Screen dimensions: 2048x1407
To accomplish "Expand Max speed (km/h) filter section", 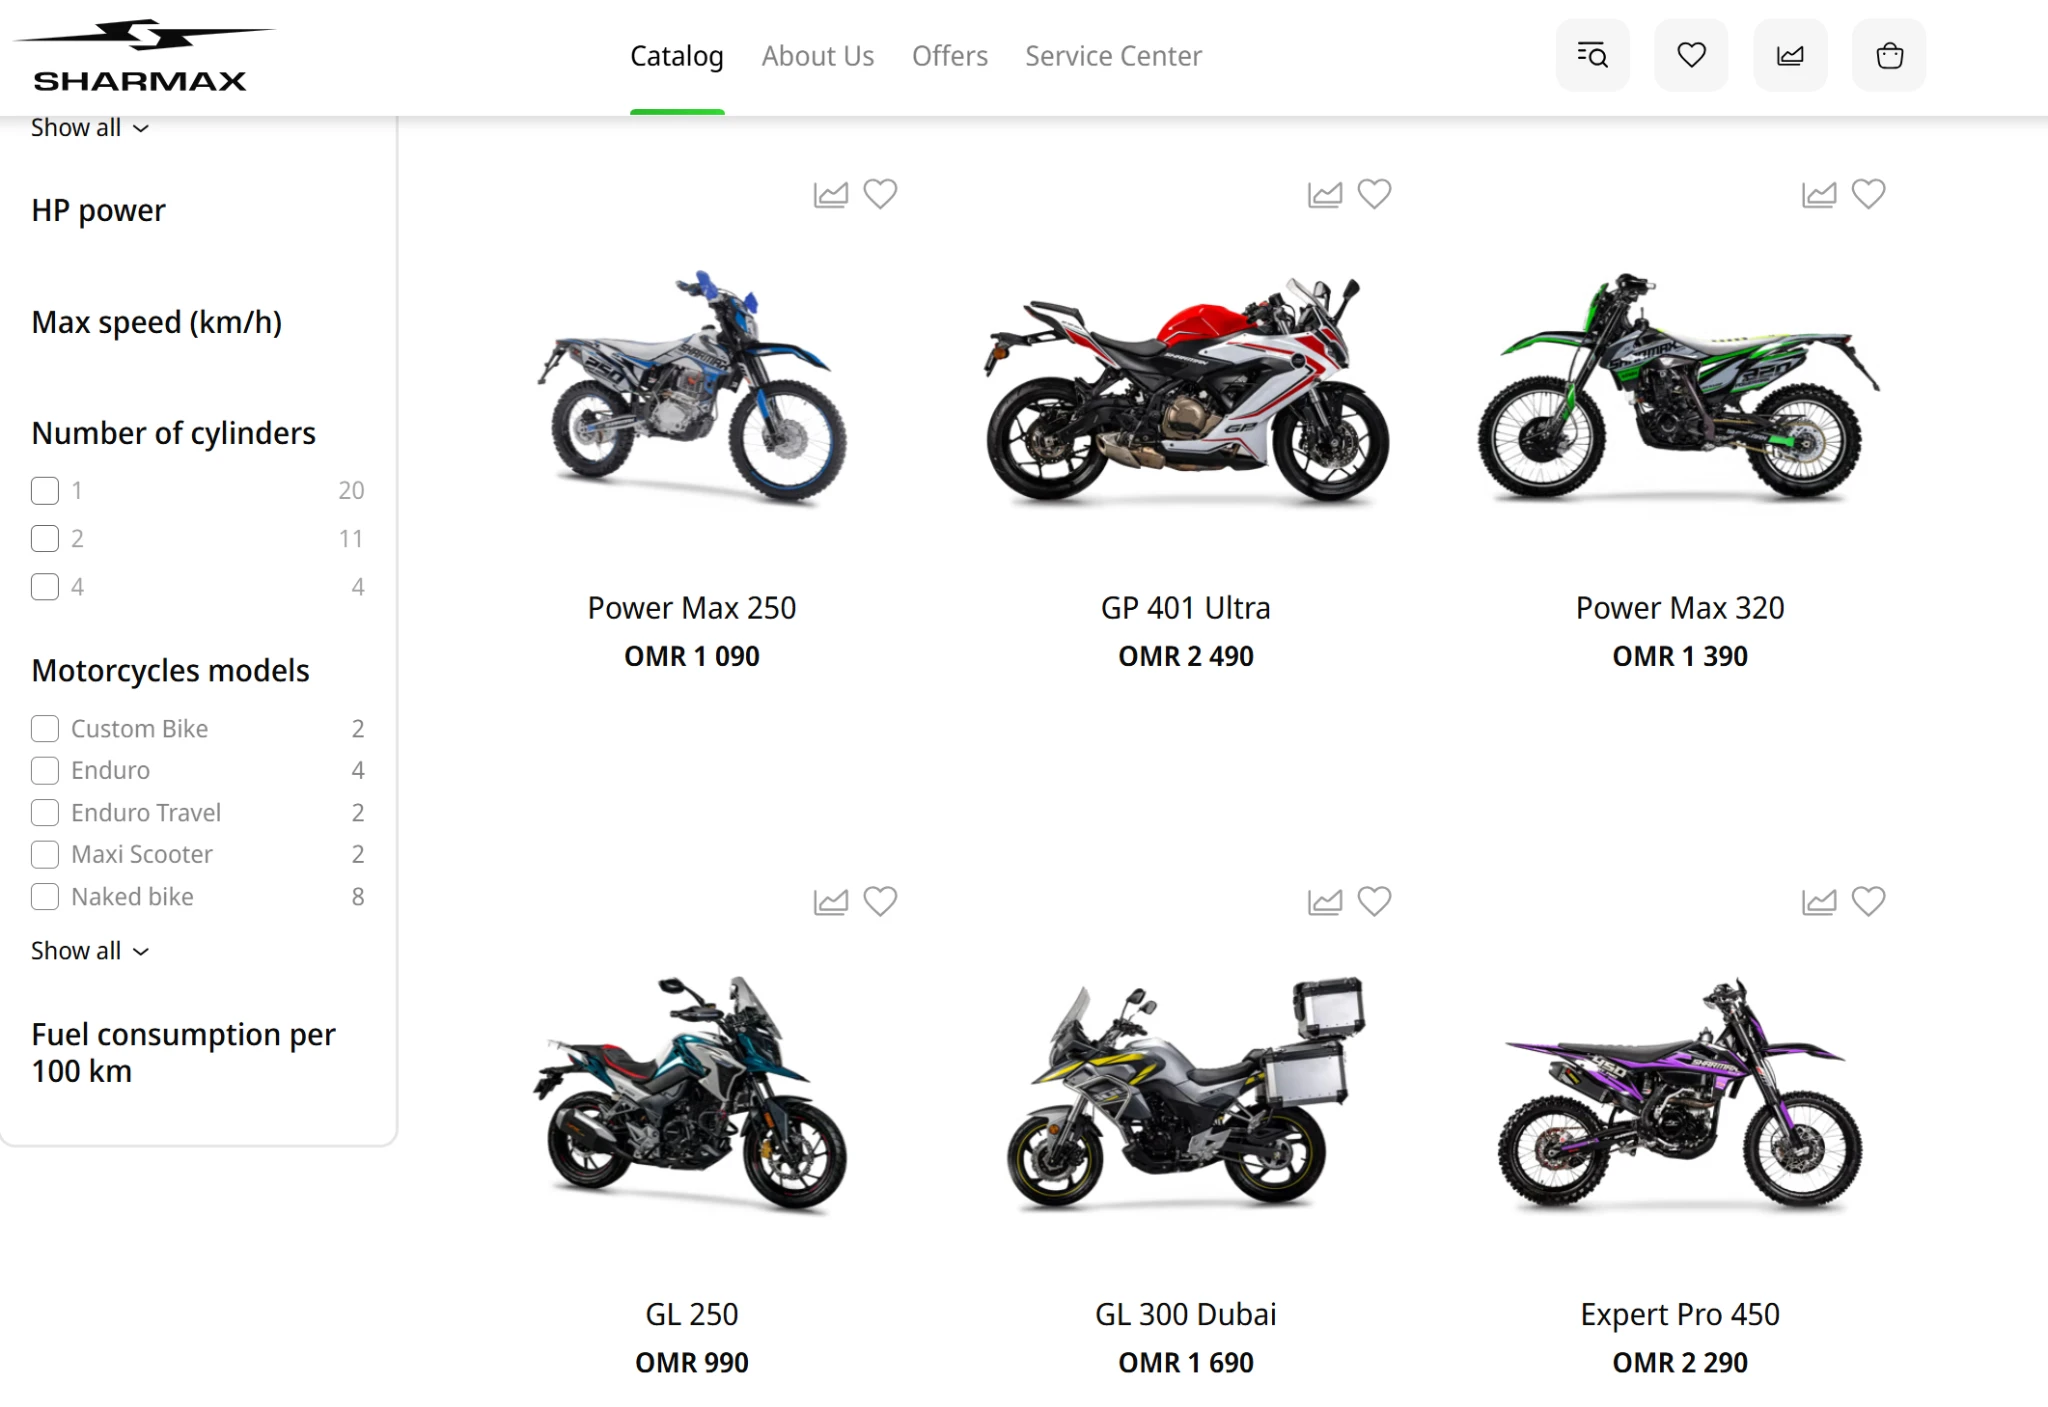I will click(x=156, y=323).
